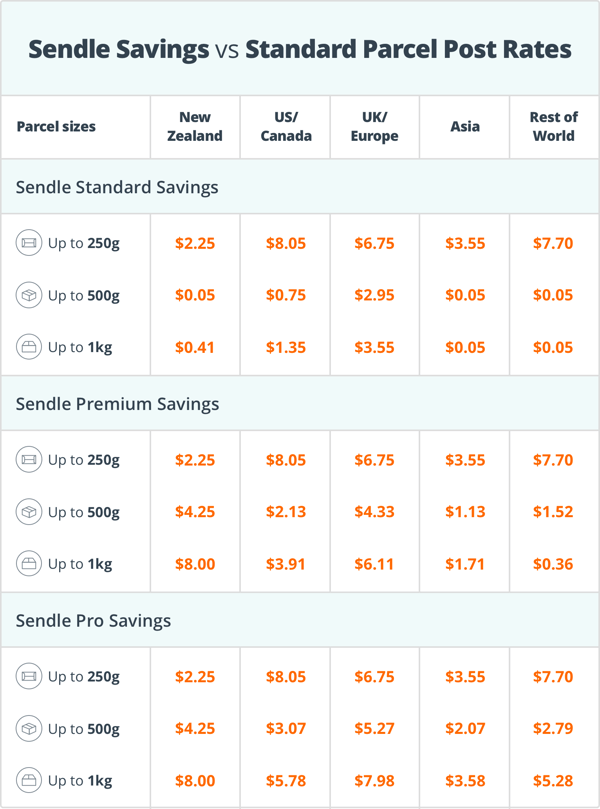Click the Sendle Pro Savings section heading

(x=93, y=620)
